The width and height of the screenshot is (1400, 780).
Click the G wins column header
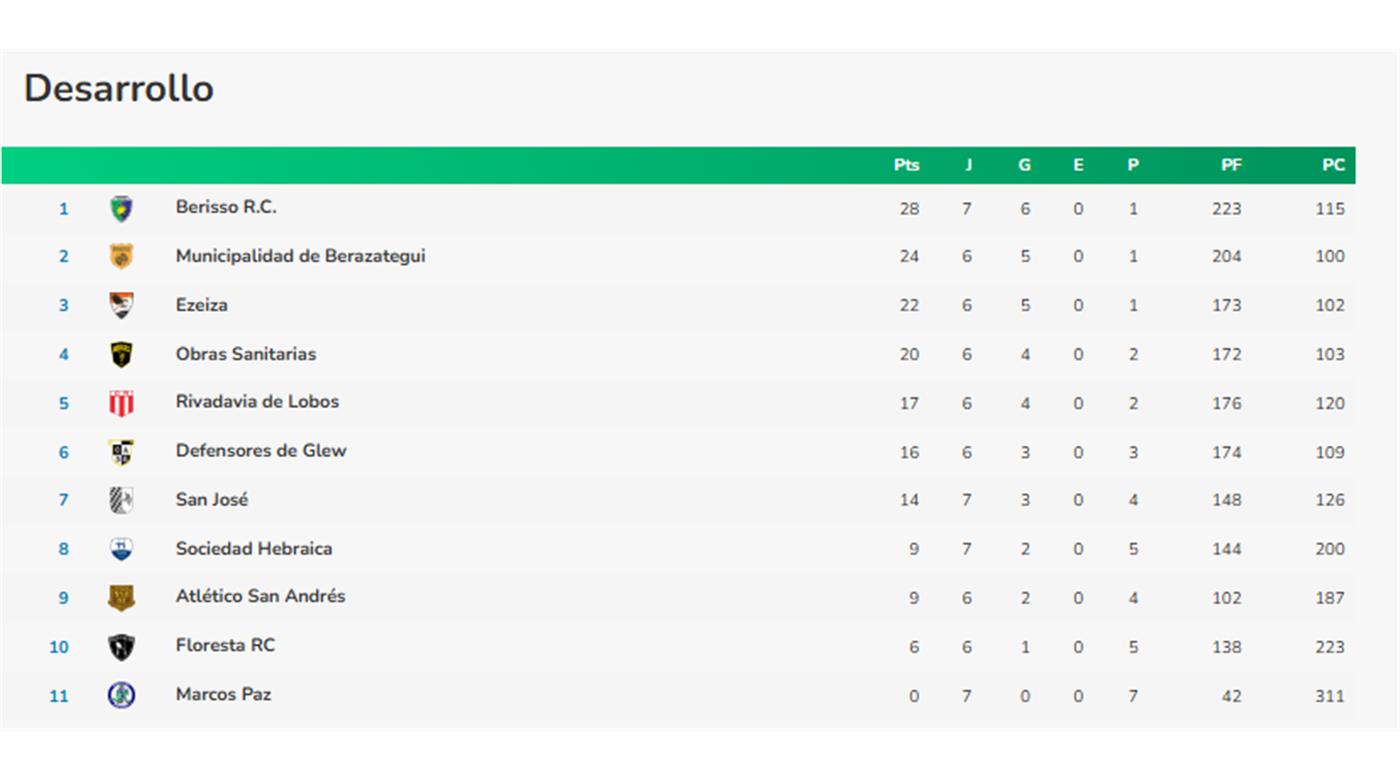point(1024,165)
